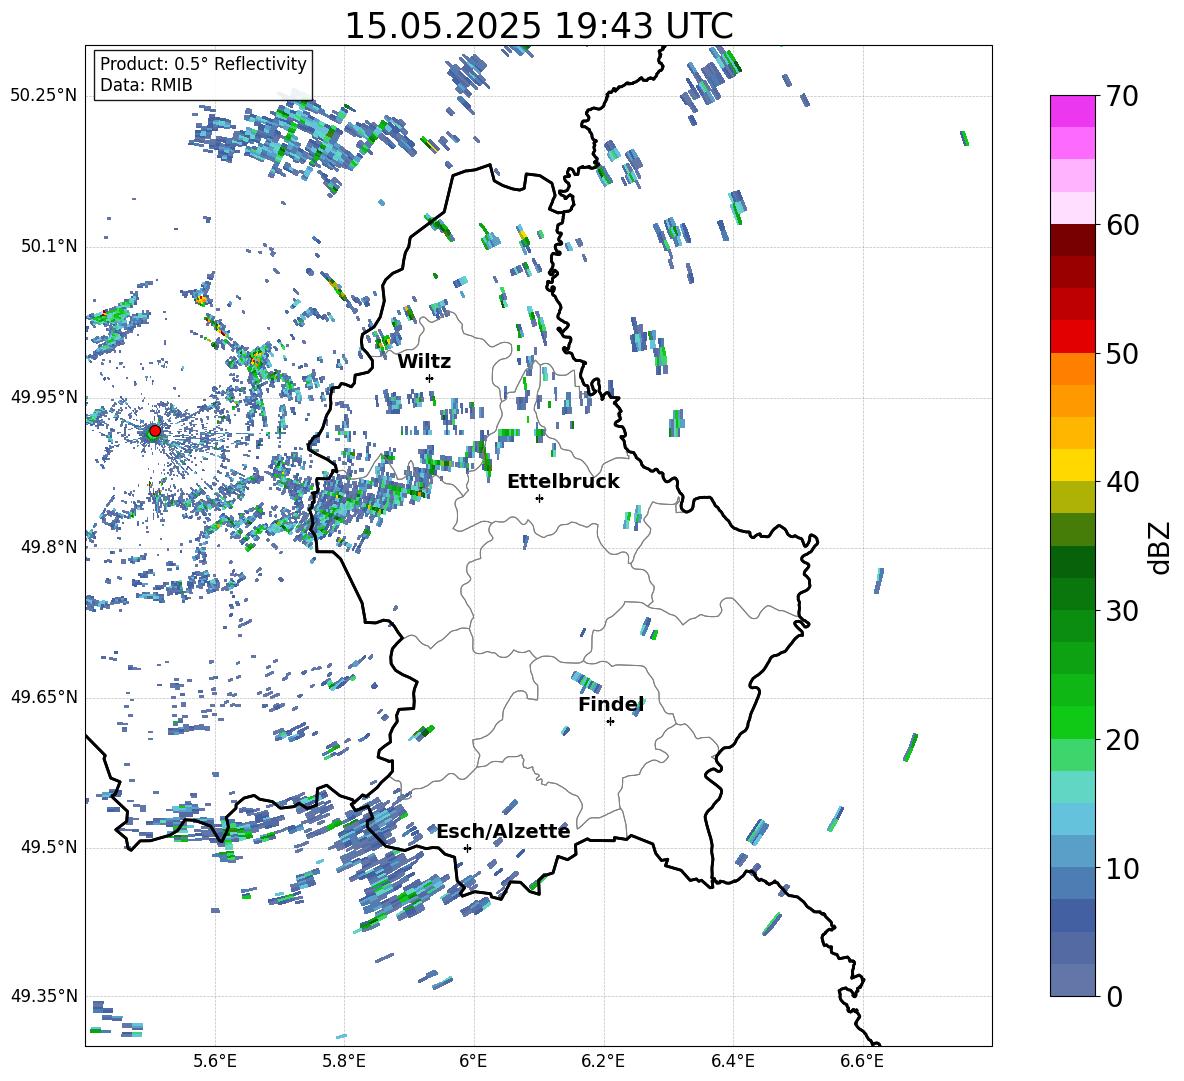The height and width of the screenshot is (1081, 1184).
Task: Click the dark red colorbar segment below 60
Action: coord(1072,241)
